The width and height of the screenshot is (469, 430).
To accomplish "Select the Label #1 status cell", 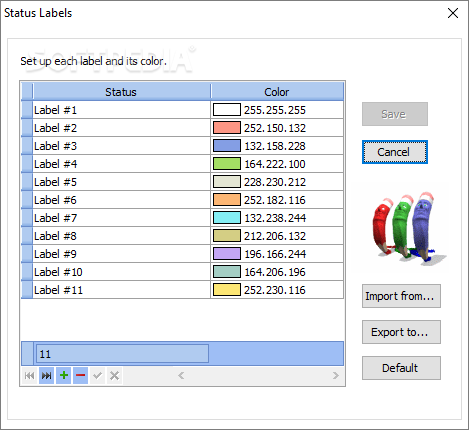I will [x=121, y=110].
